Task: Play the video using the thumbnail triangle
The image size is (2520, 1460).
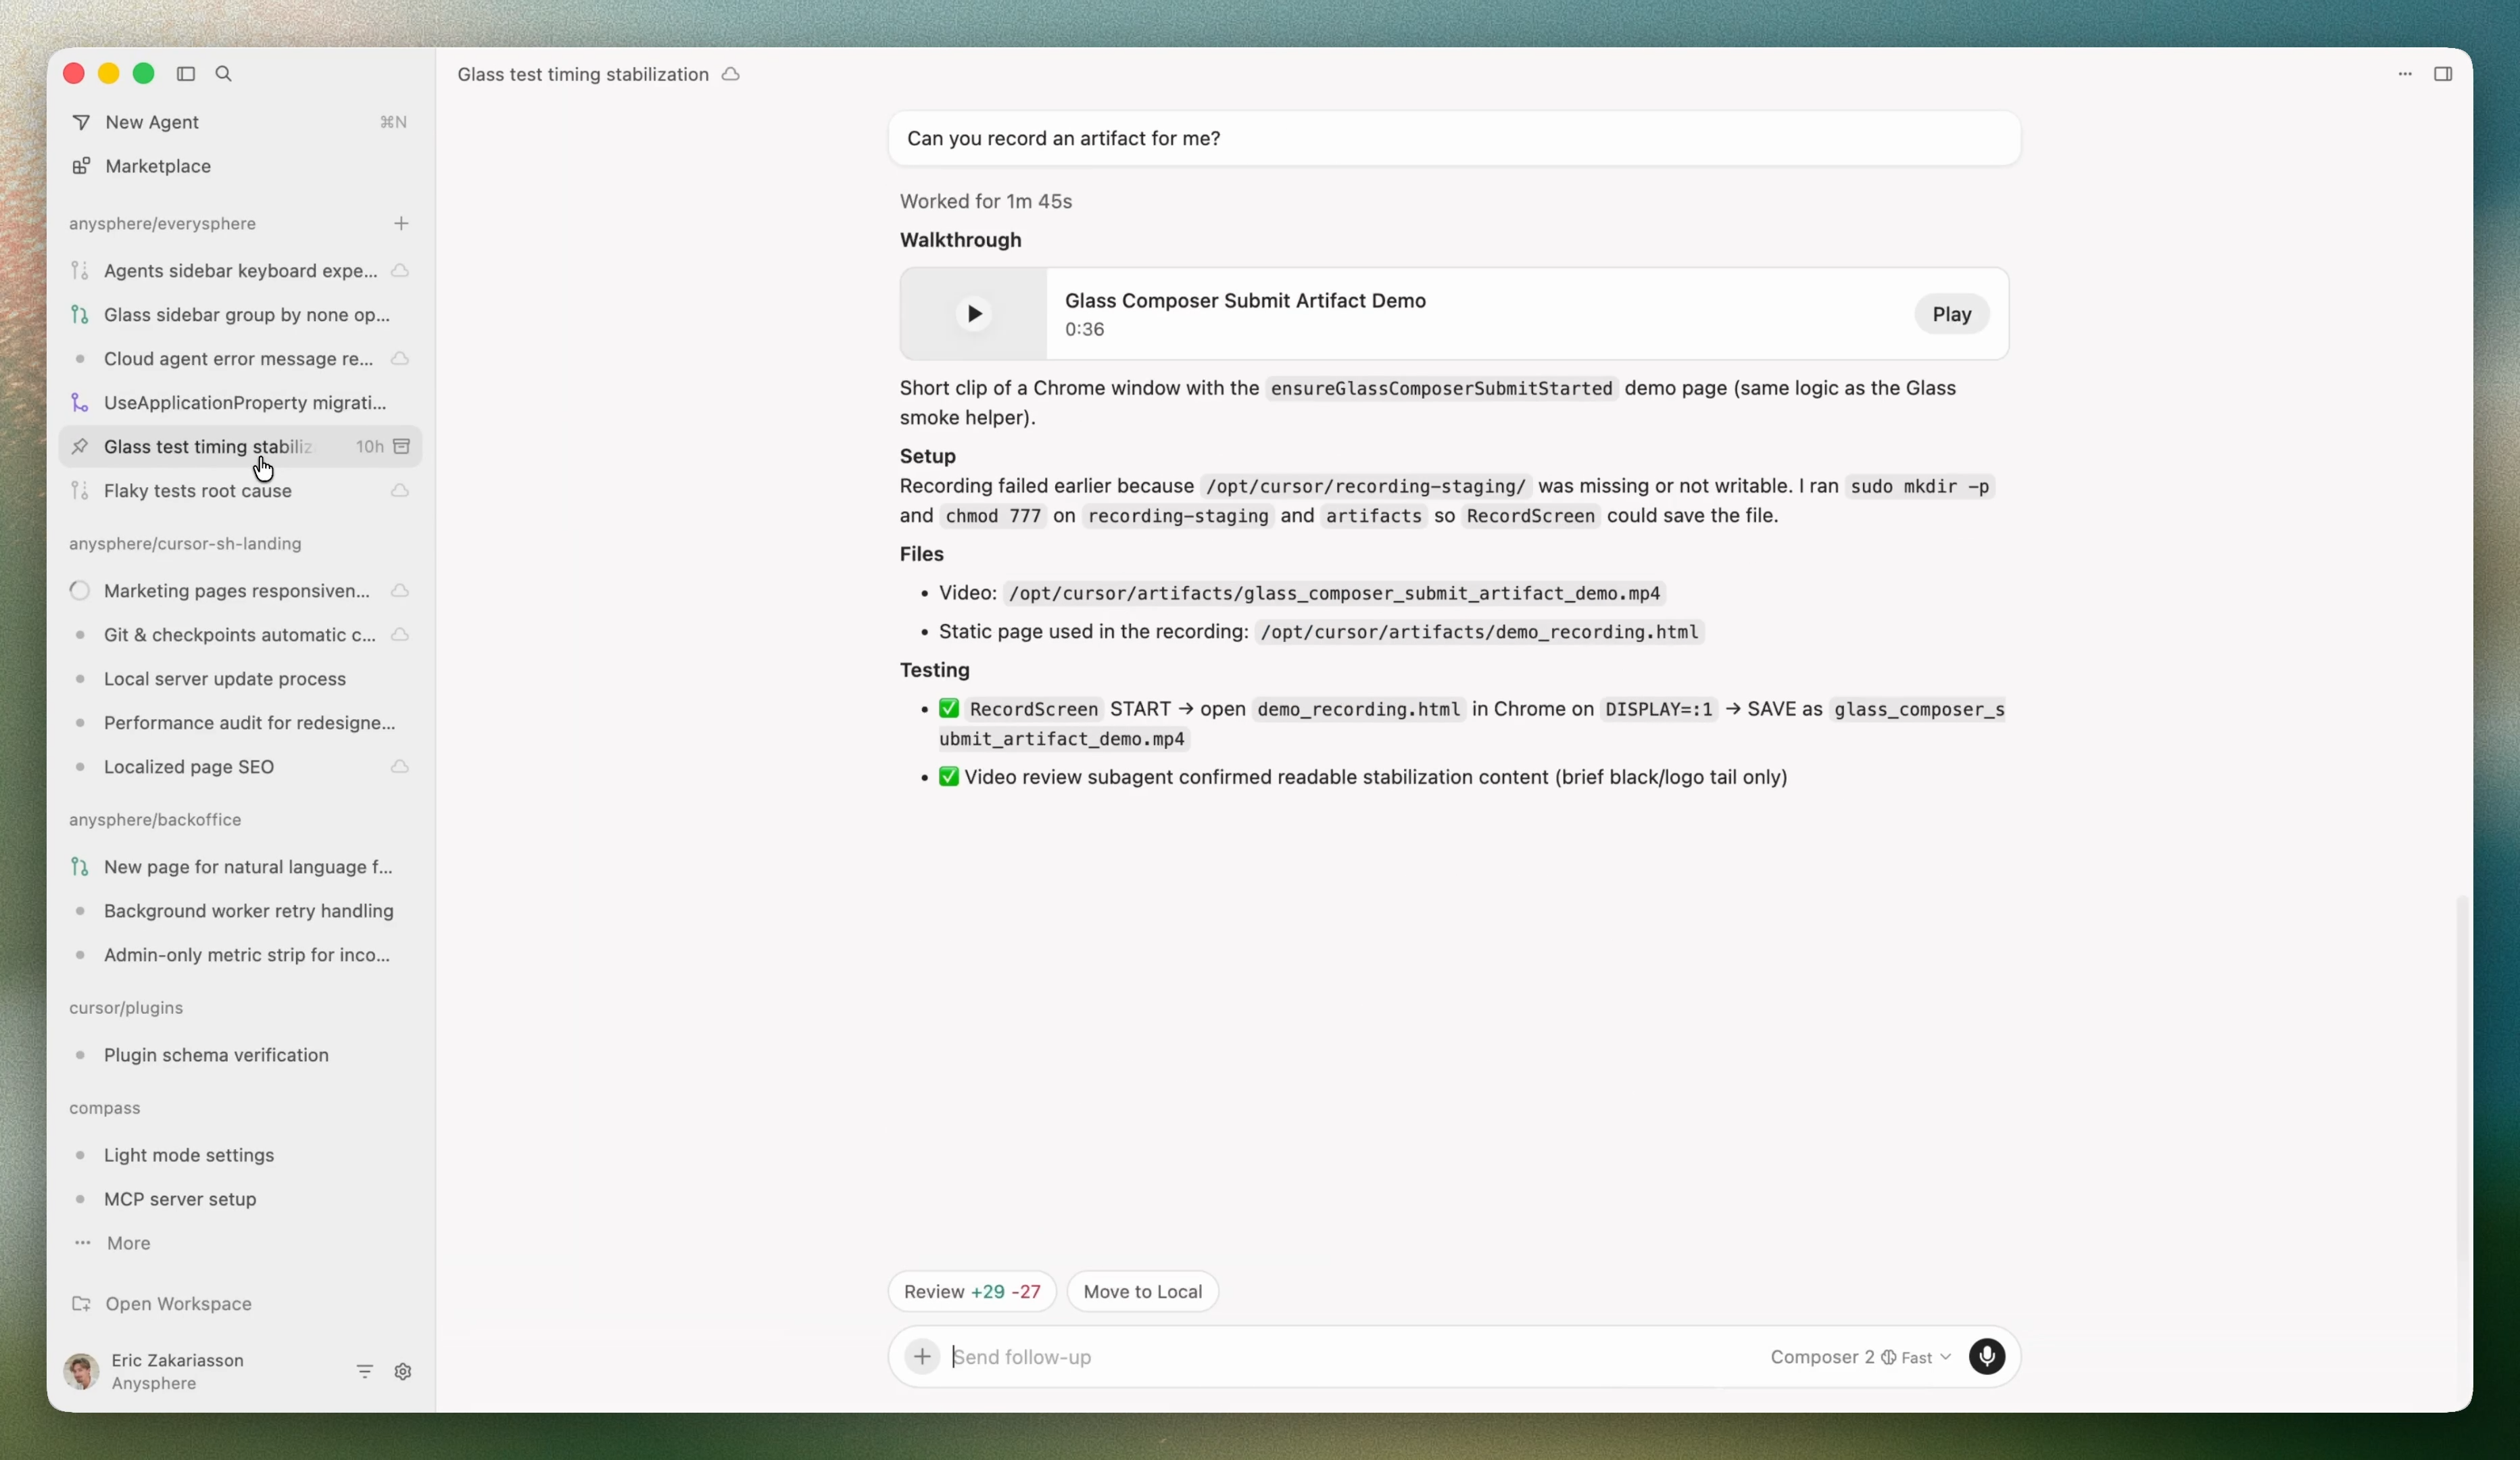Action: coord(974,314)
